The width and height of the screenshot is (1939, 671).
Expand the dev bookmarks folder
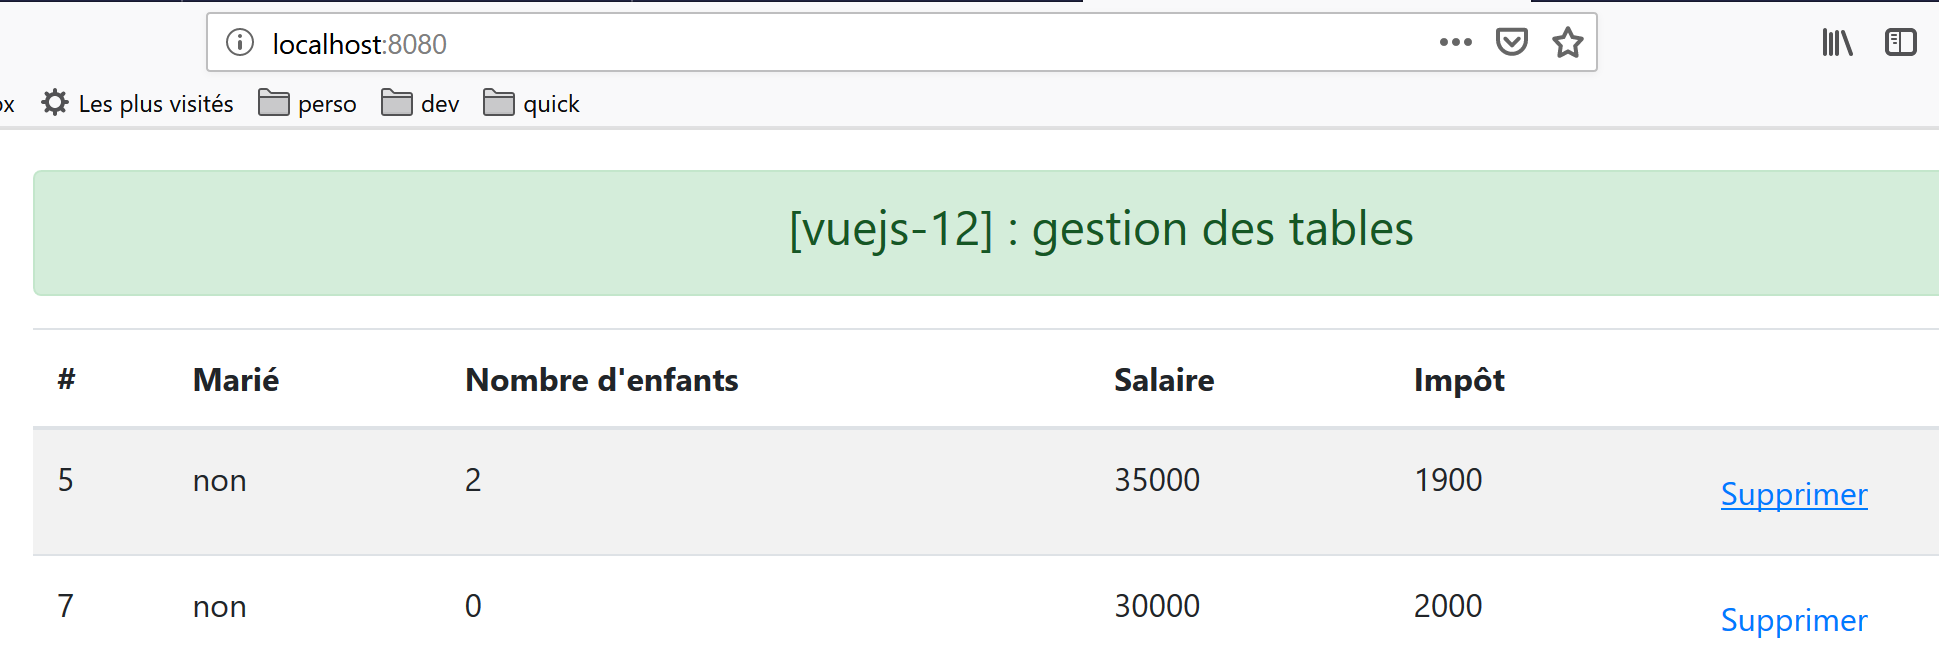[421, 103]
